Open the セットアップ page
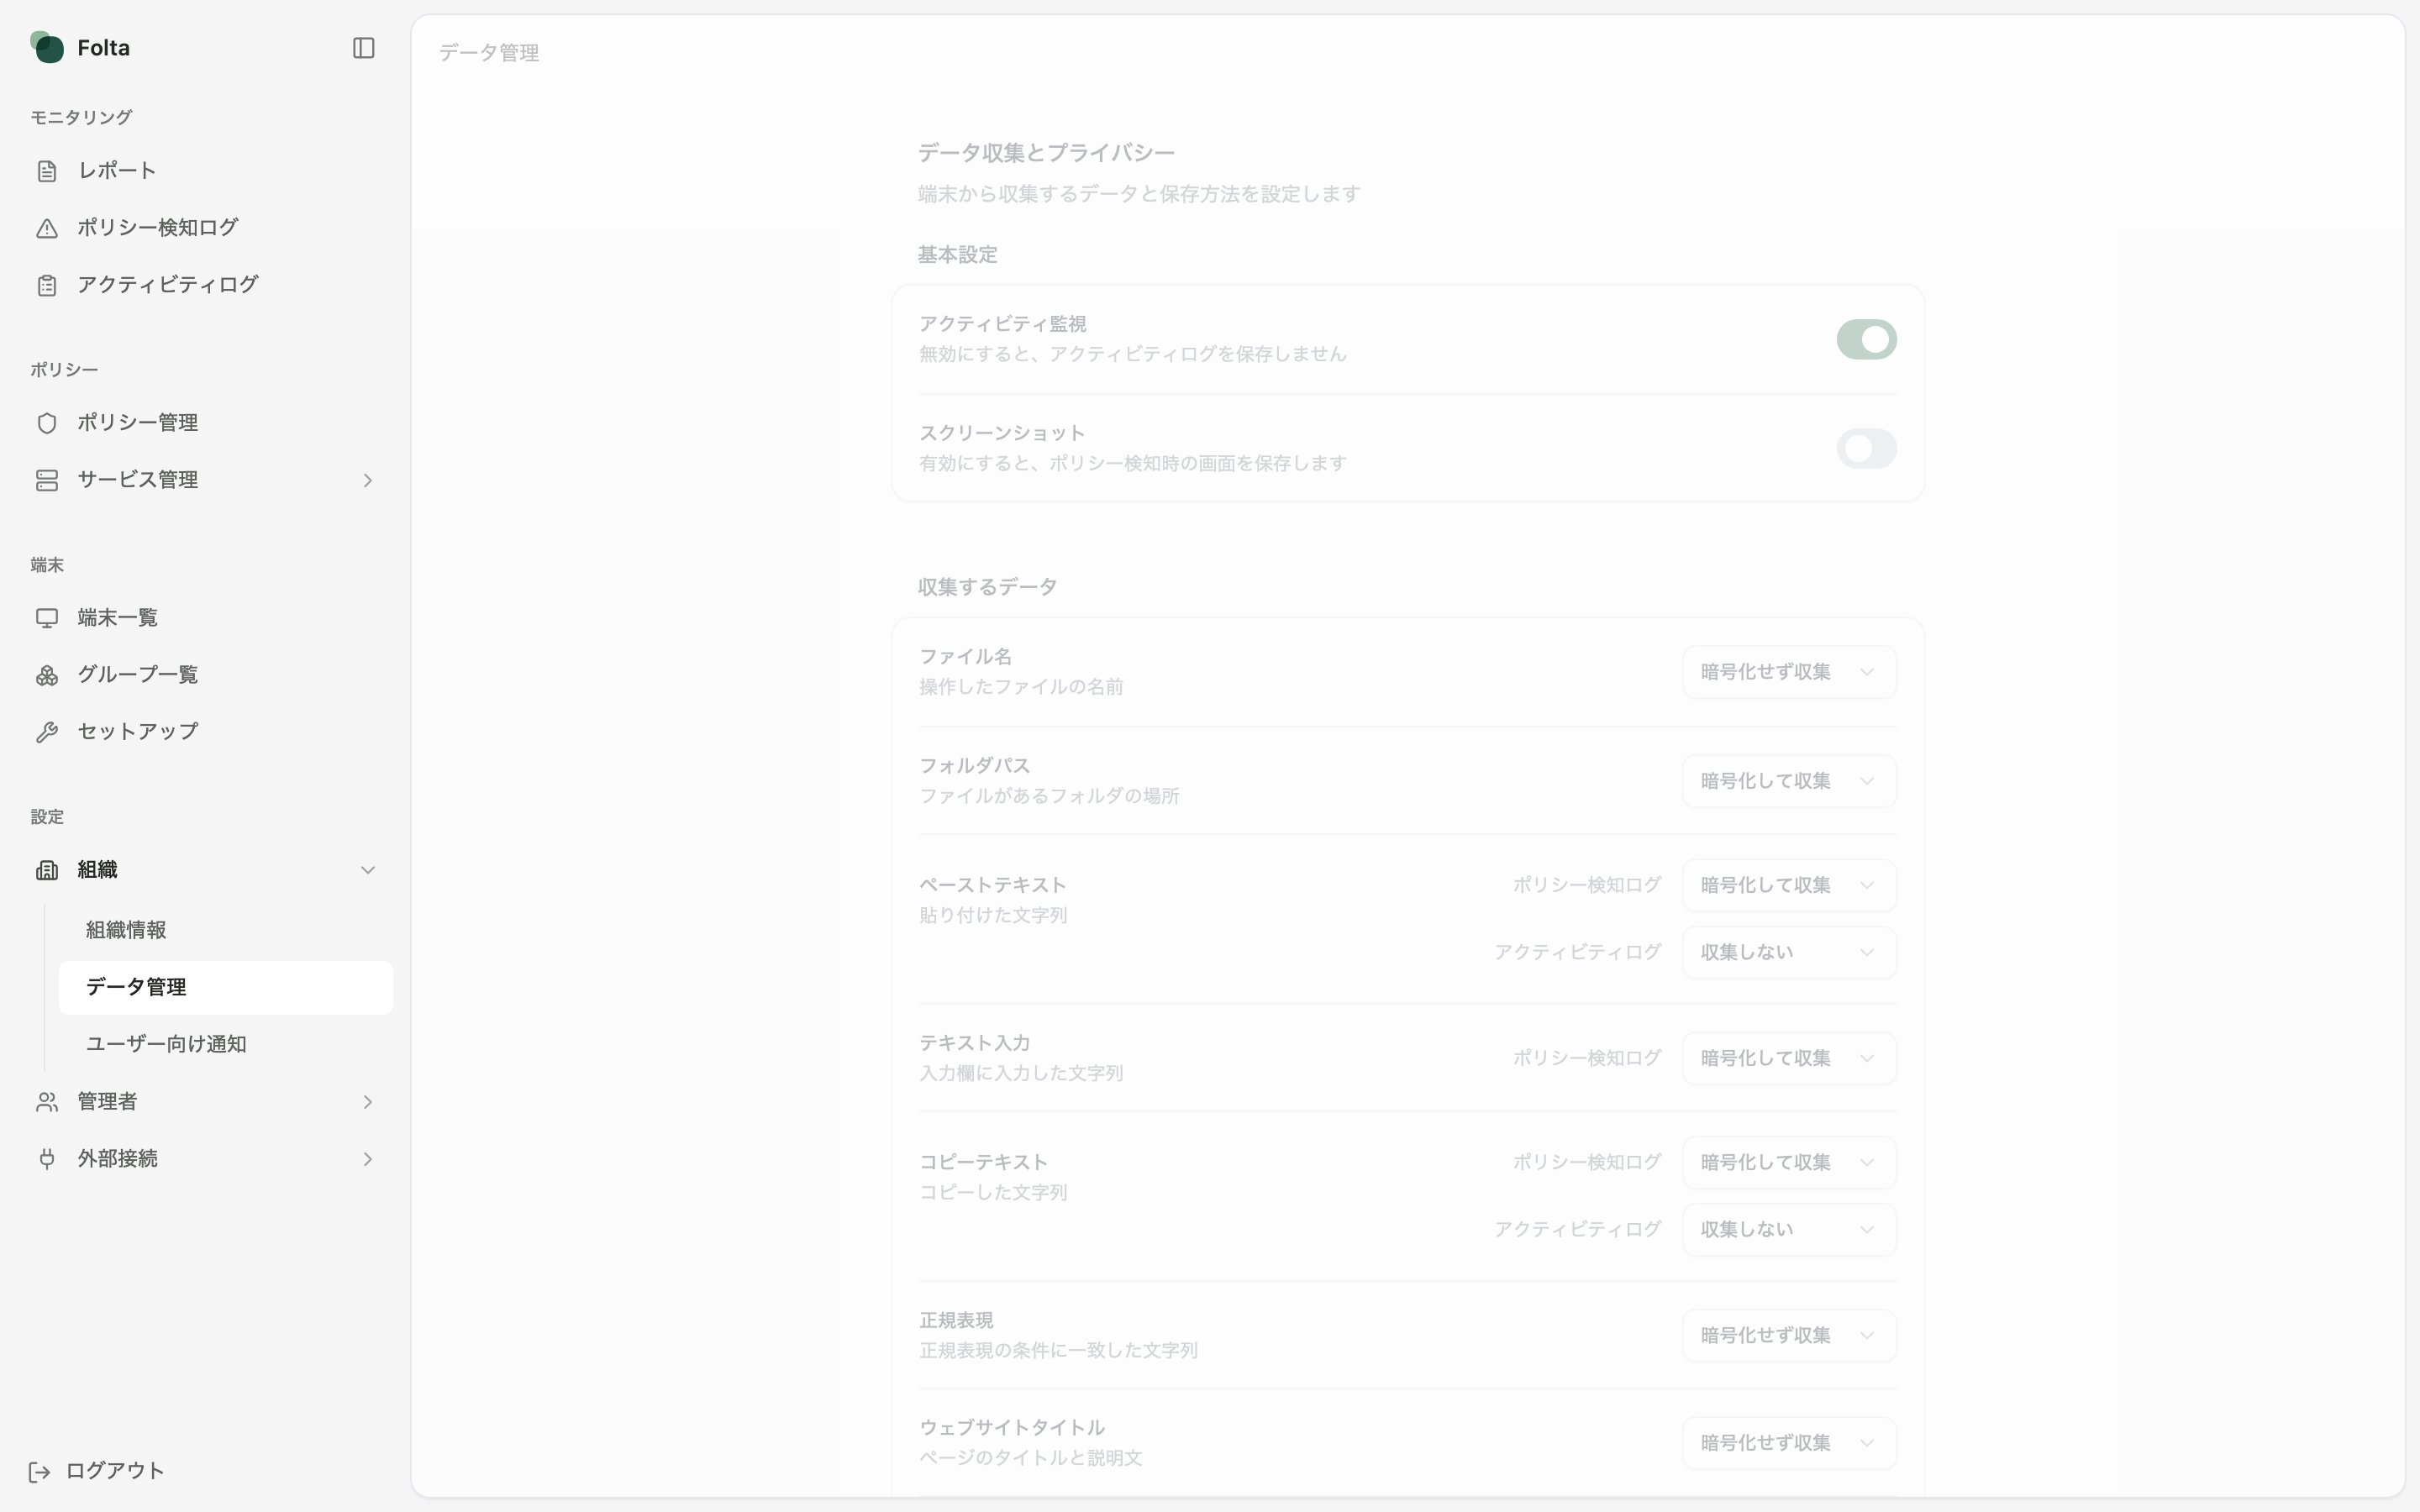 [x=205, y=732]
